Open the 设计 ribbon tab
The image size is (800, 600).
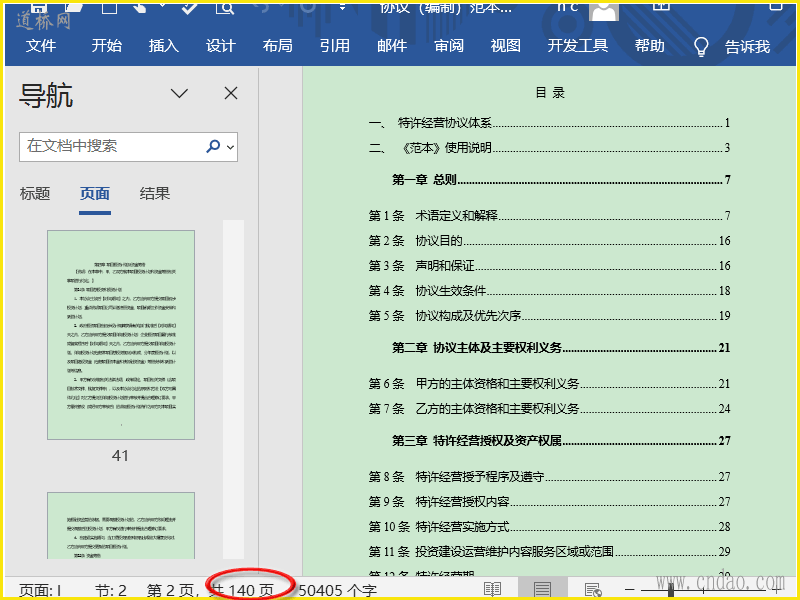click(x=221, y=46)
